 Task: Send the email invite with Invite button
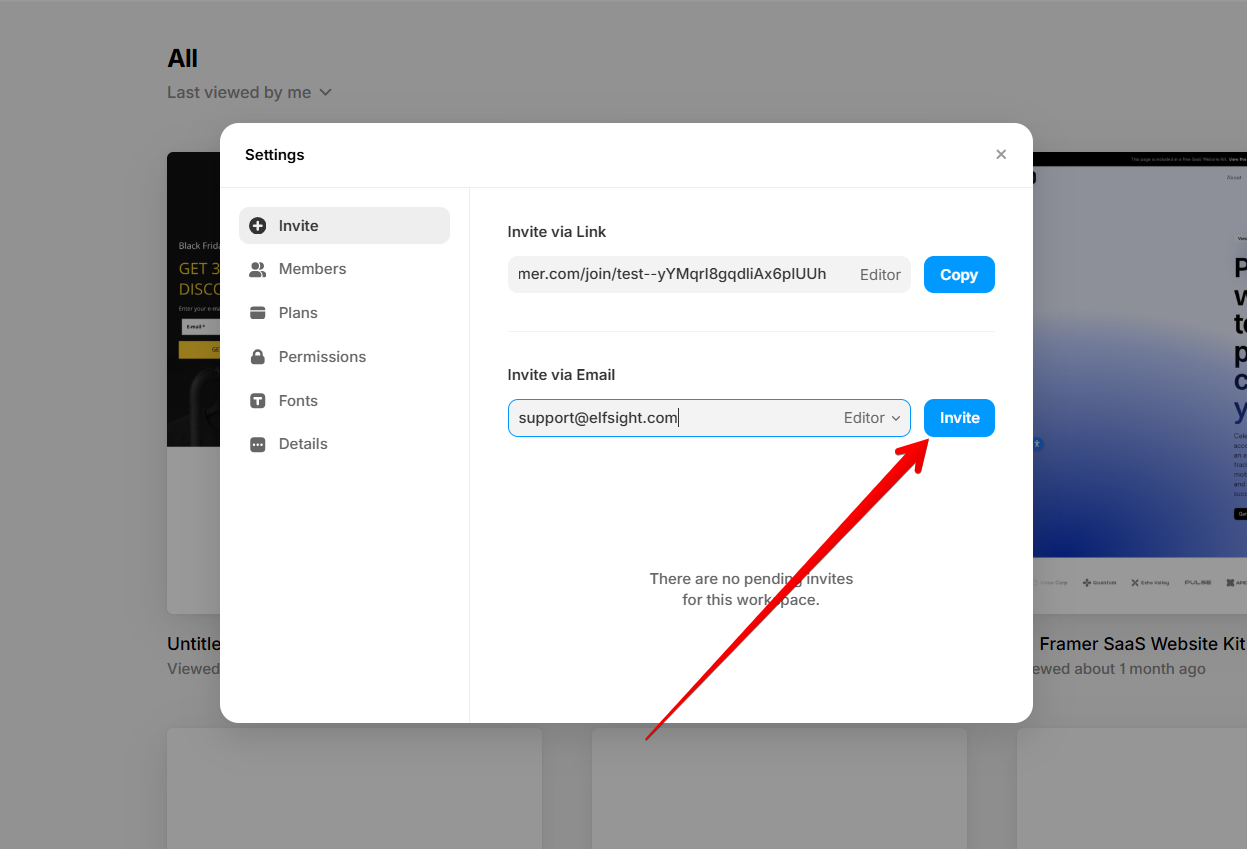click(959, 418)
